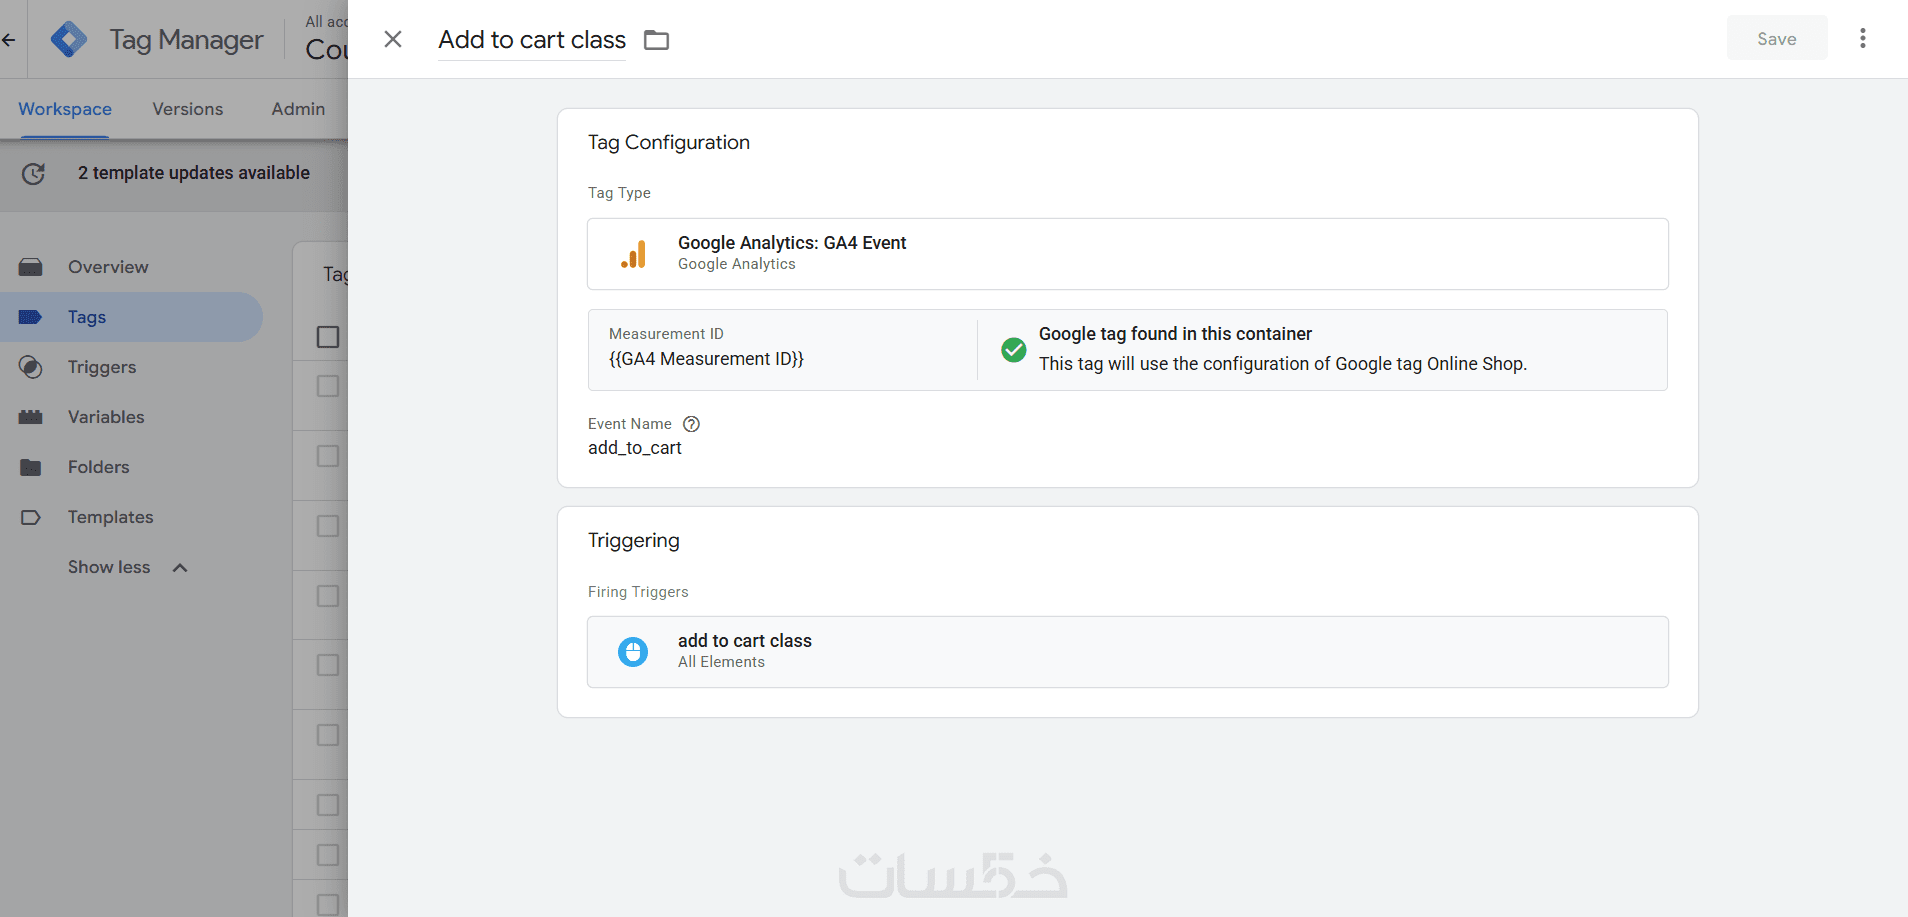Switch to the Versions tab

pos(188,109)
